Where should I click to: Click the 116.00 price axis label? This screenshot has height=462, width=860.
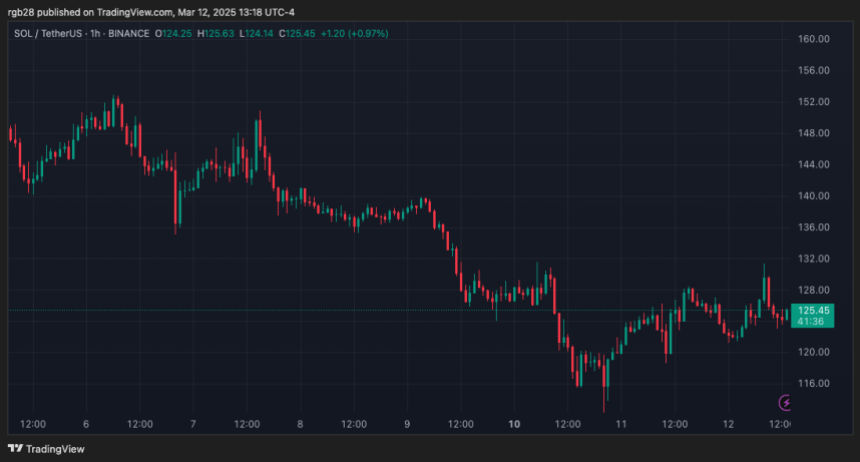pyautogui.click(x=815, y=383)
